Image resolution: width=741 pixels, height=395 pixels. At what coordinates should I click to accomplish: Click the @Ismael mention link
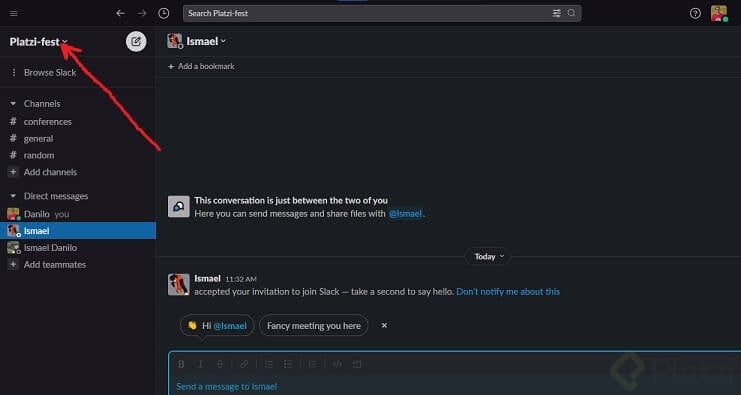pos(405,214)
